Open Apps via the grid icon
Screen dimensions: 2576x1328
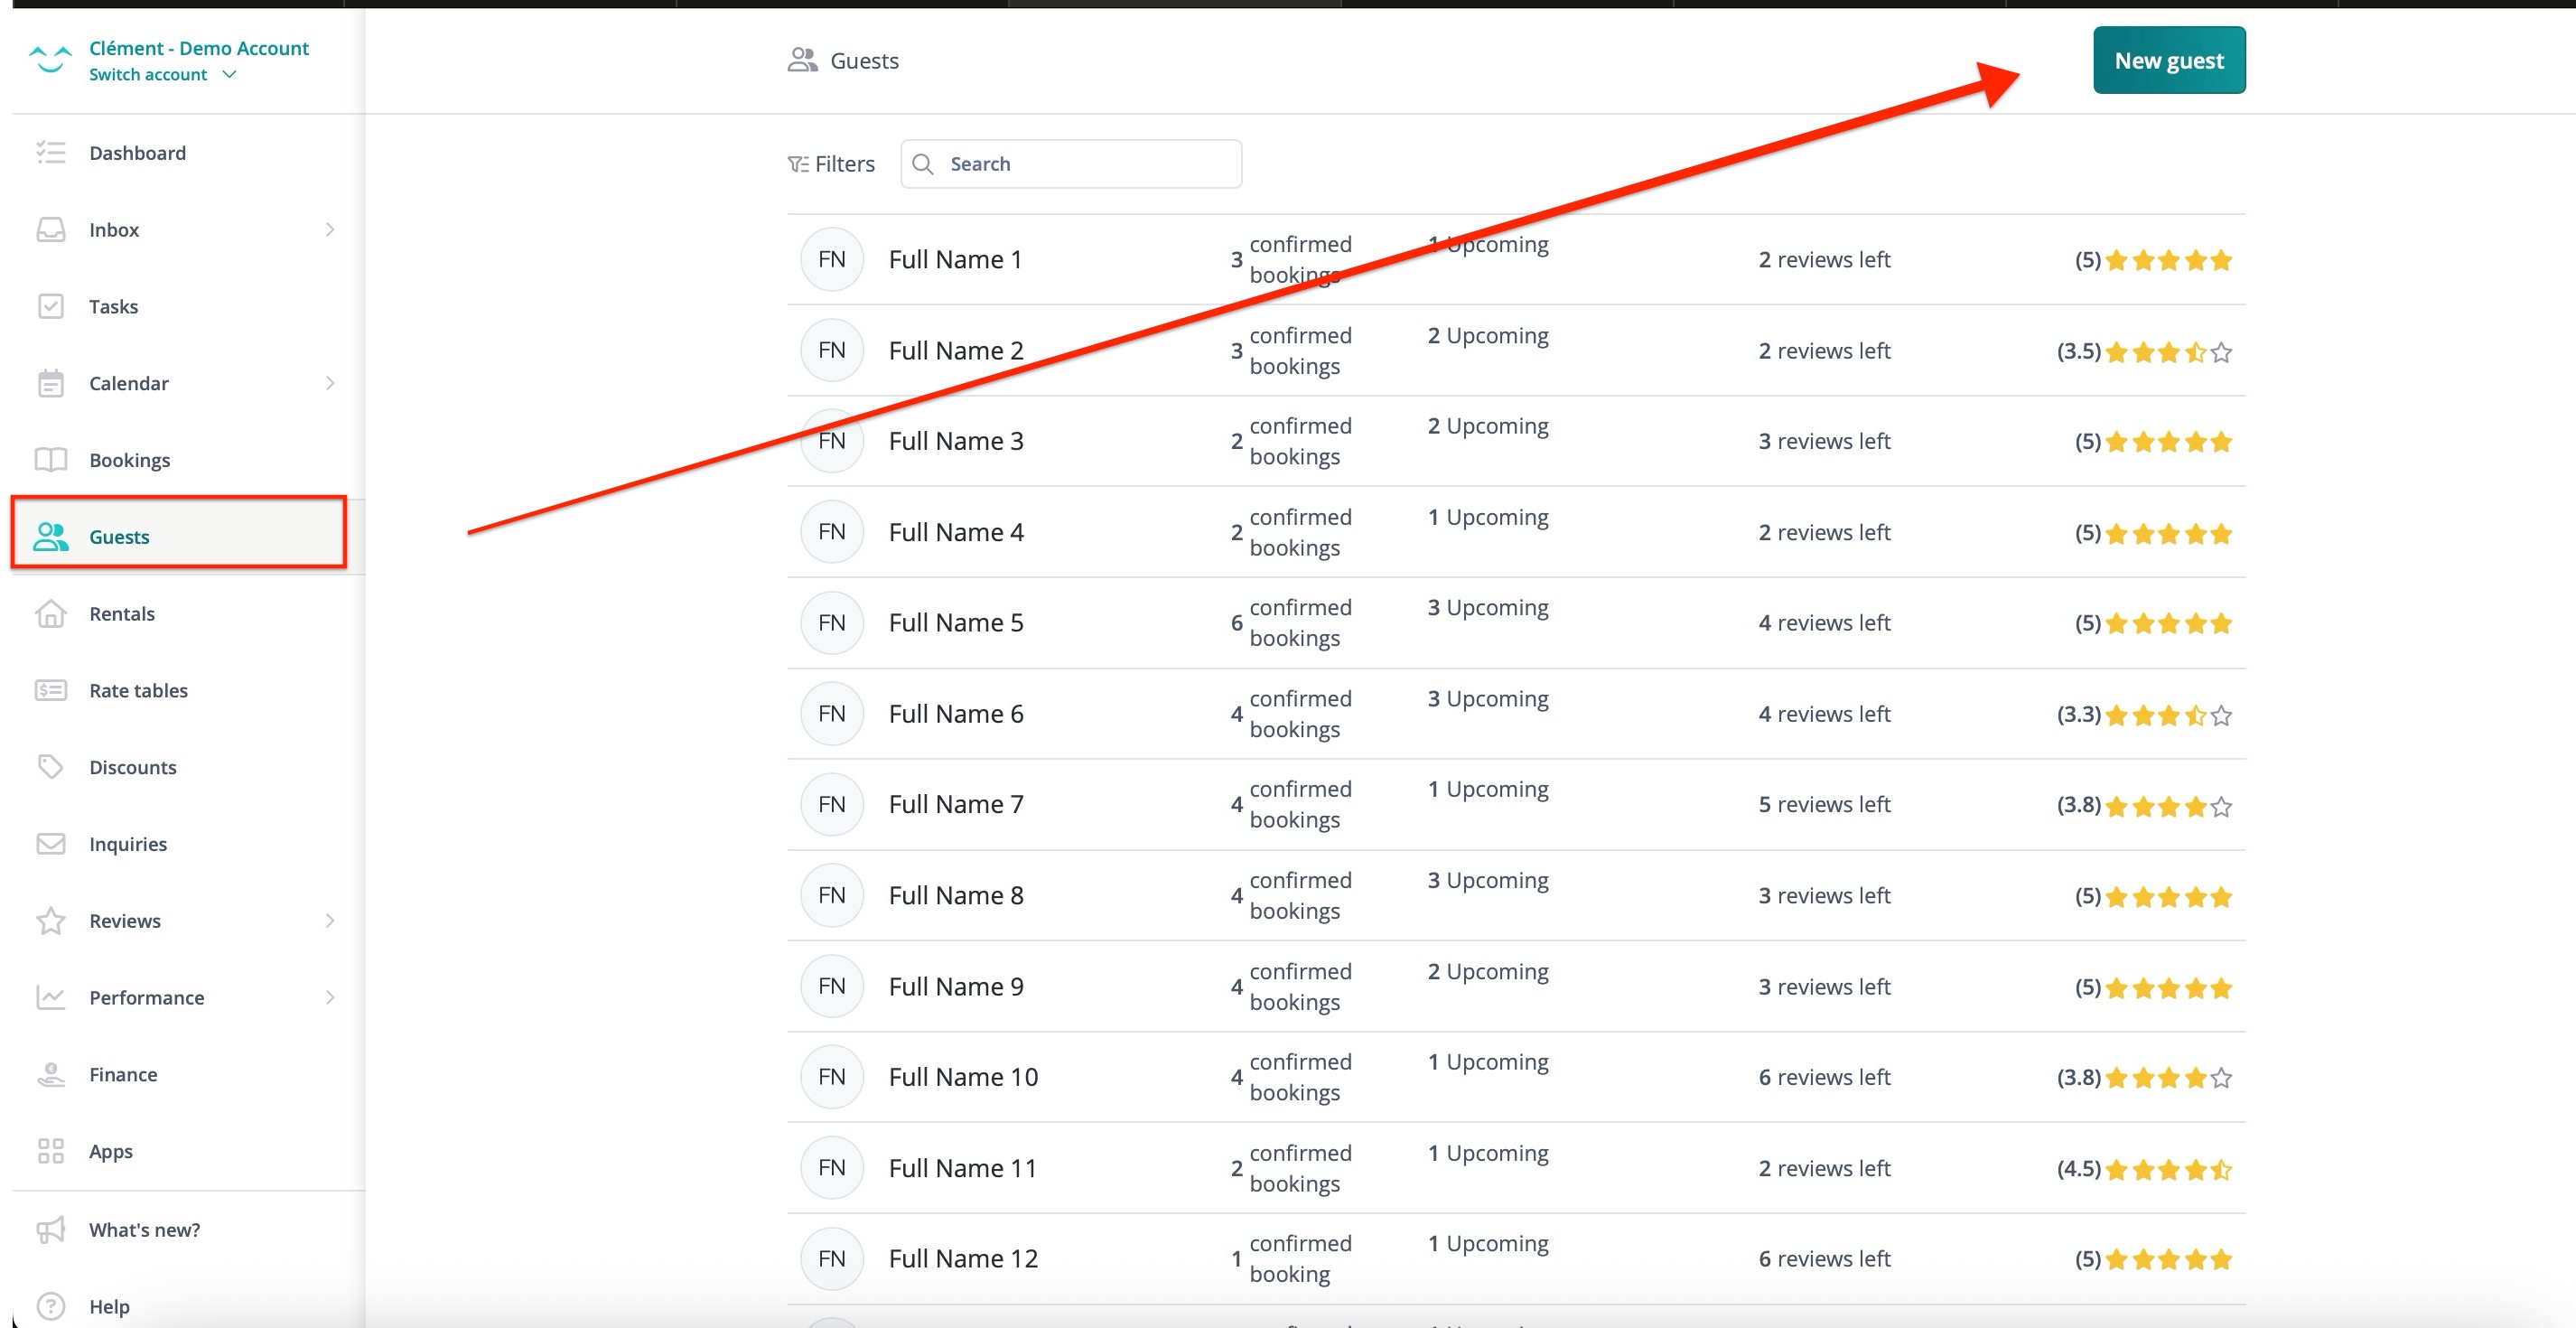coord(51,1151)
